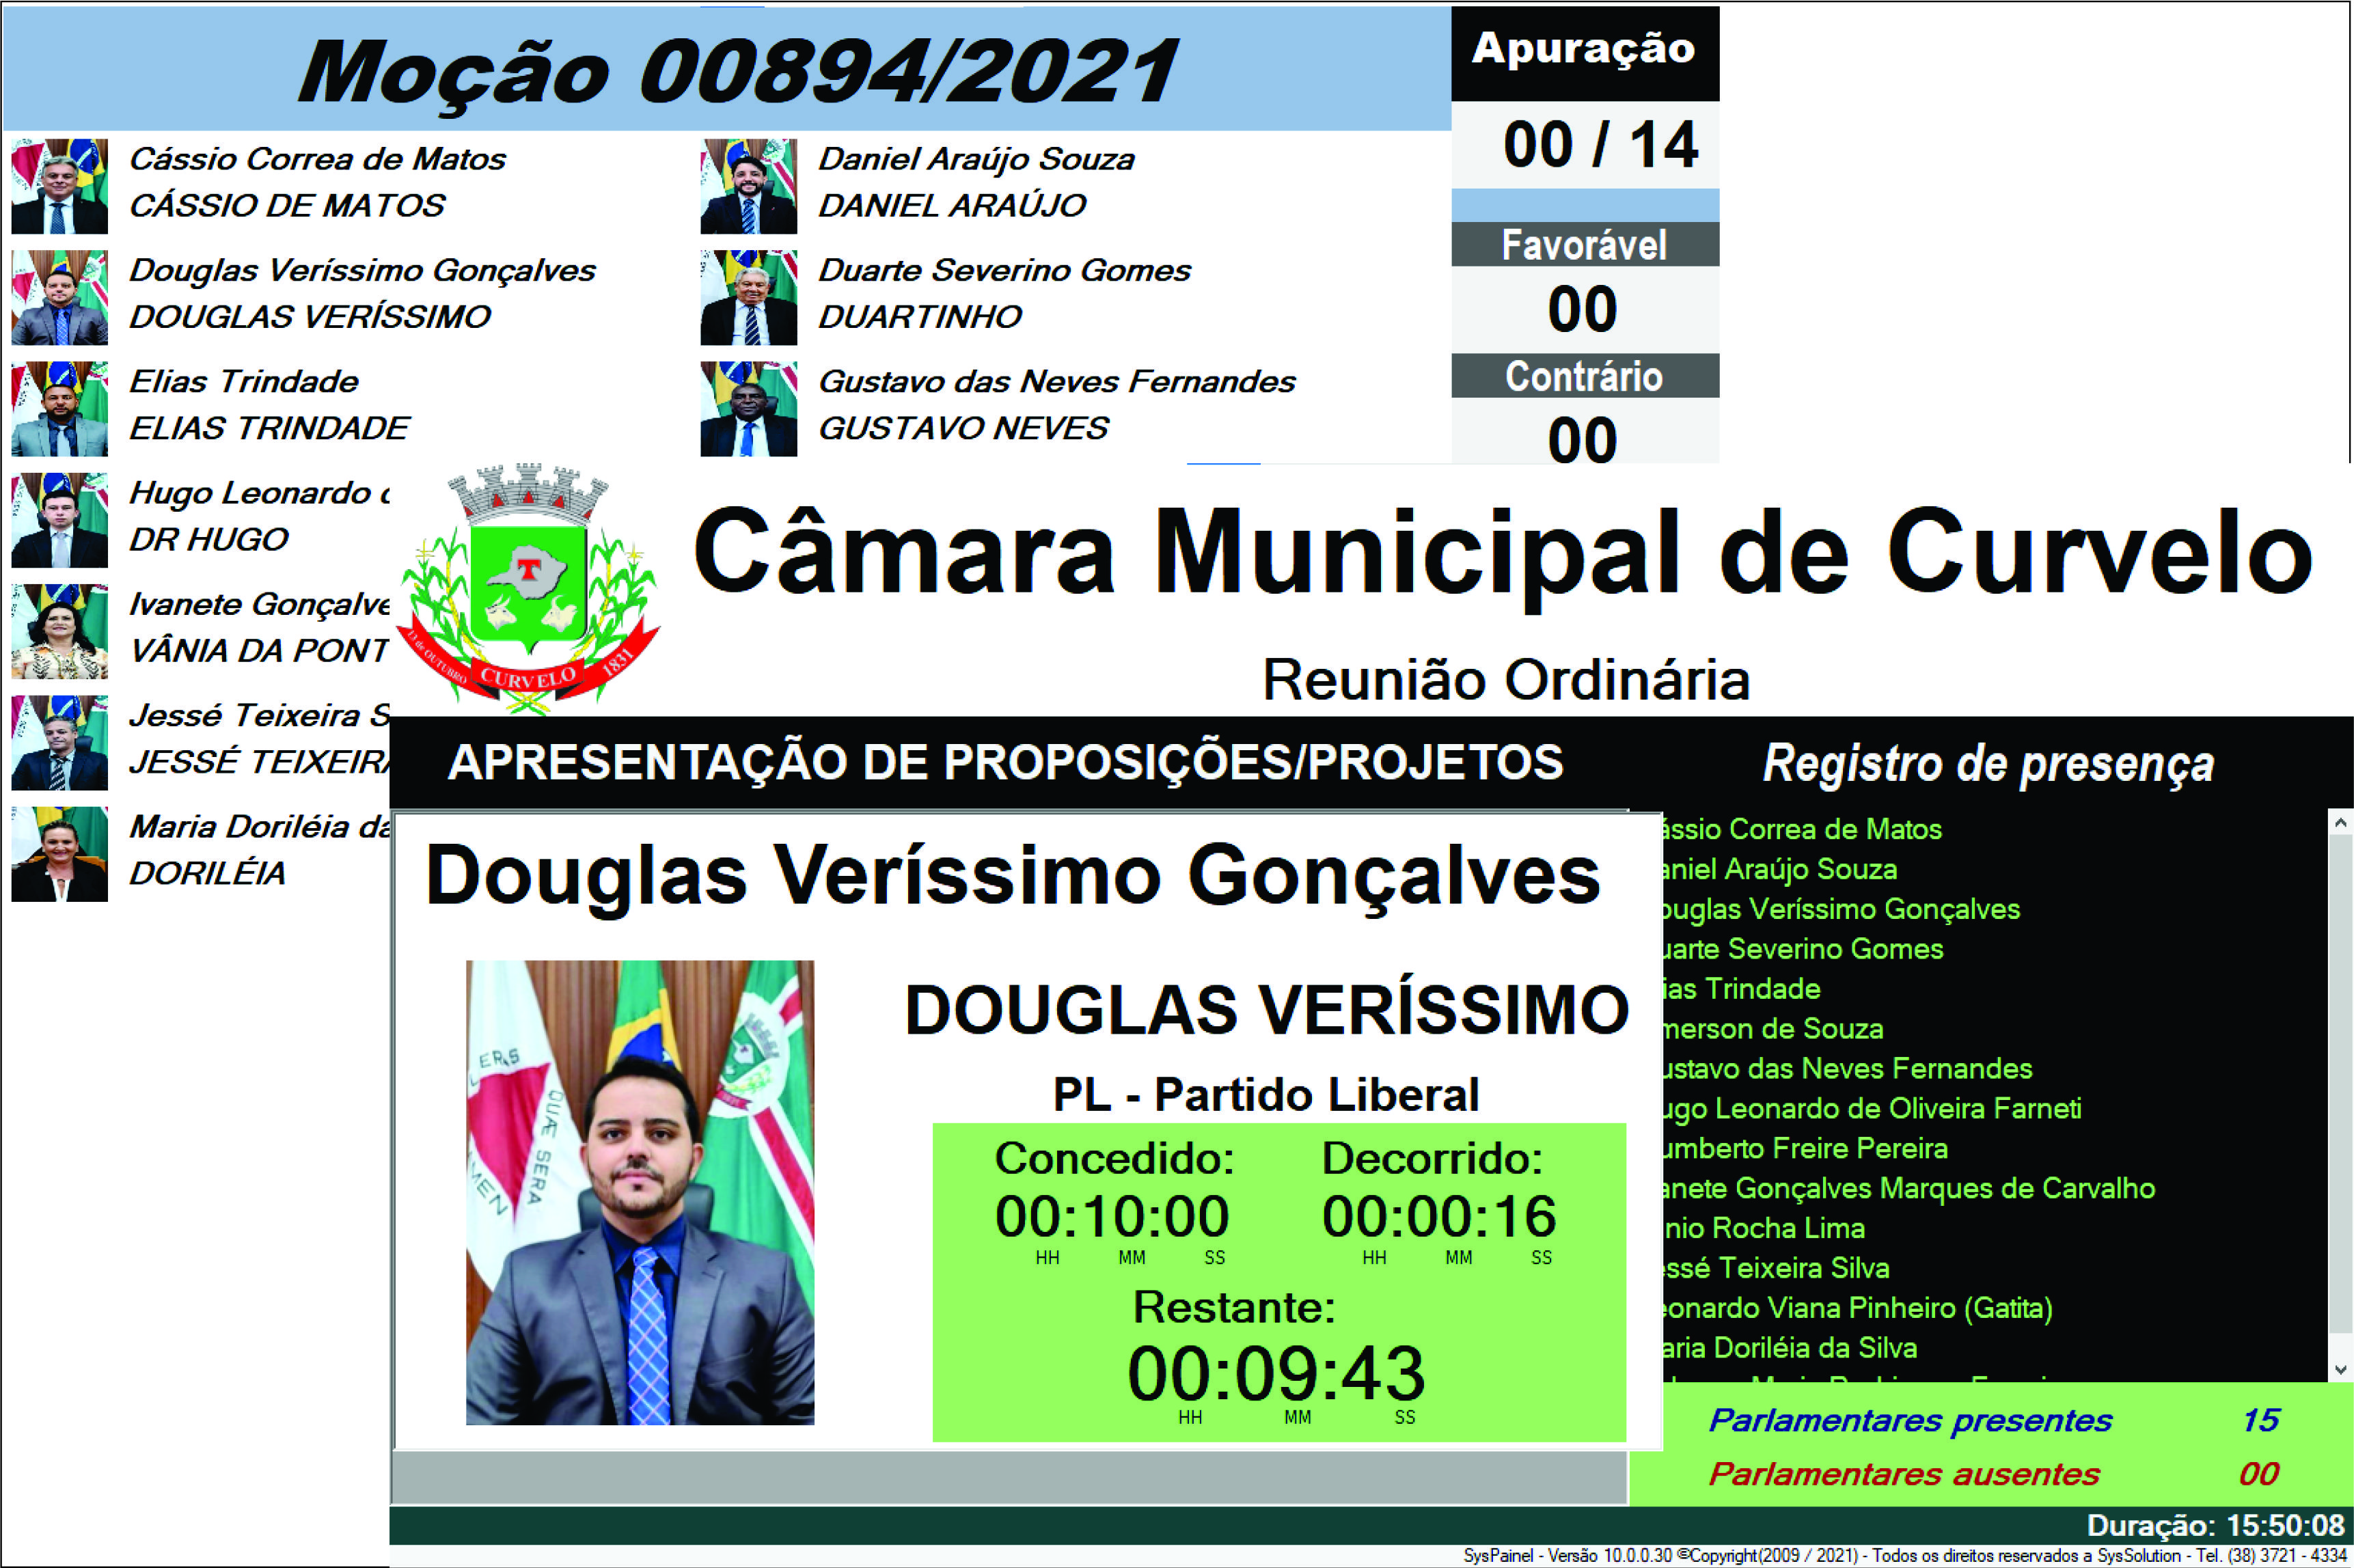Viewport: 2354px width, 1568px height.
Task: Click Douglas Veríssimo Gonçalves speaker name heading
Action: coord(1012,876)
